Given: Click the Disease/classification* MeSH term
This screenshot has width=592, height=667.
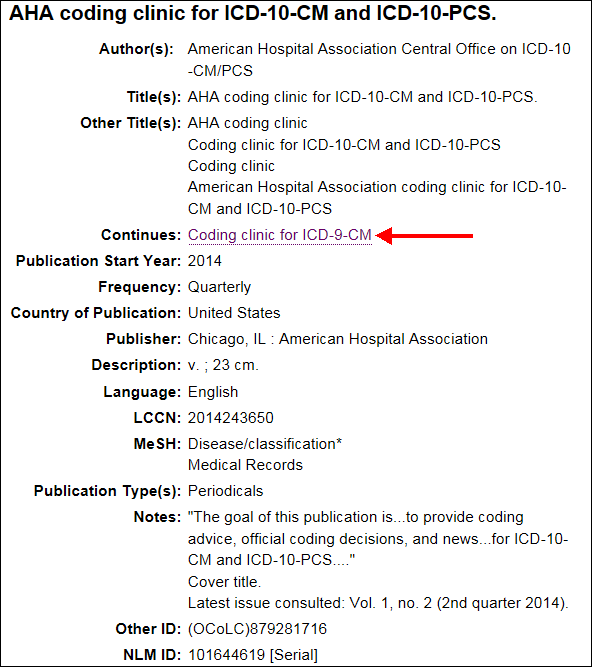Looking at the screenshot, I should 265,444.
